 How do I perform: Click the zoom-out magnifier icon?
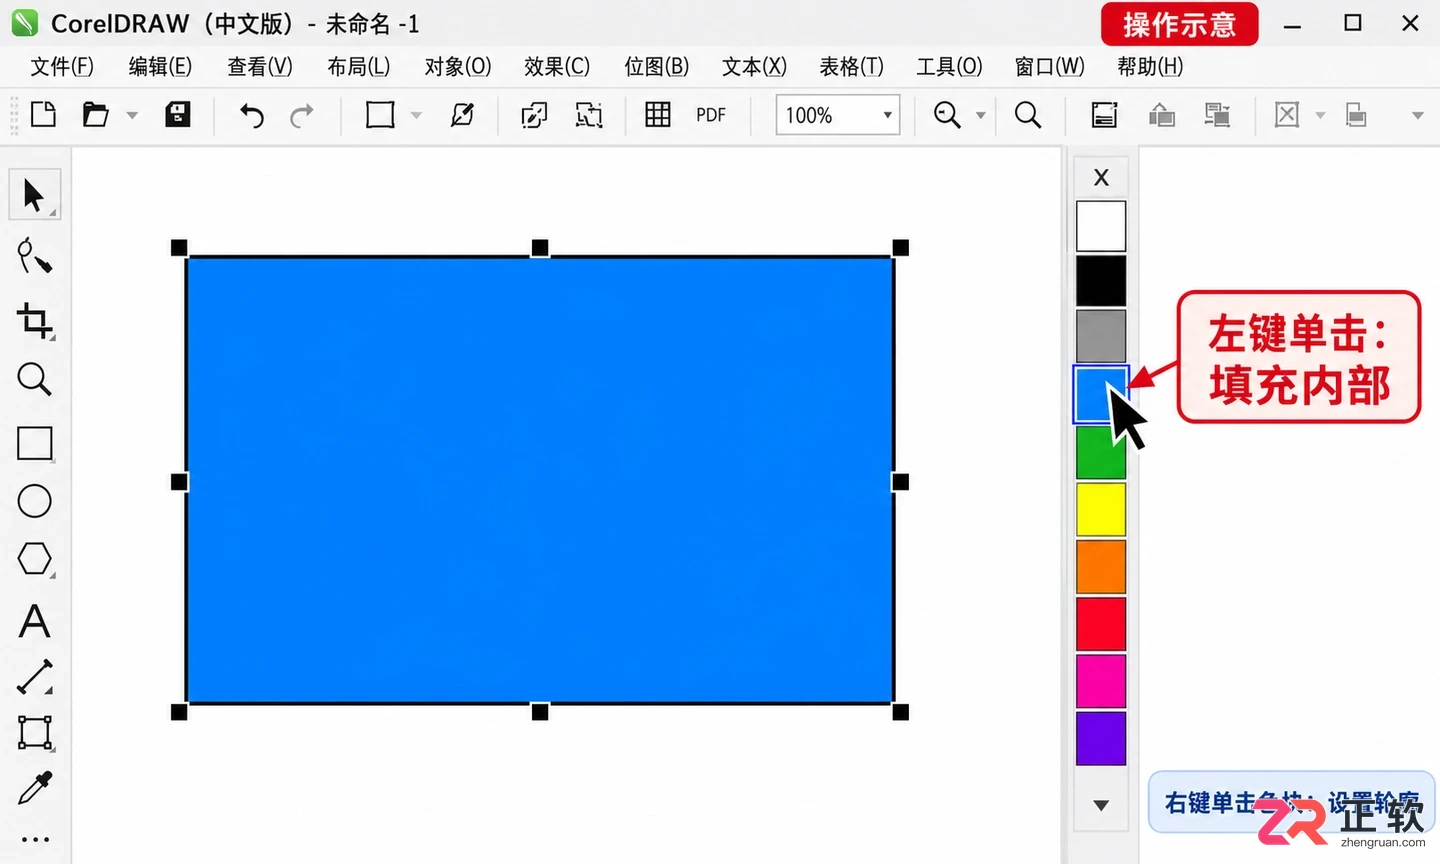coord(946,115)
